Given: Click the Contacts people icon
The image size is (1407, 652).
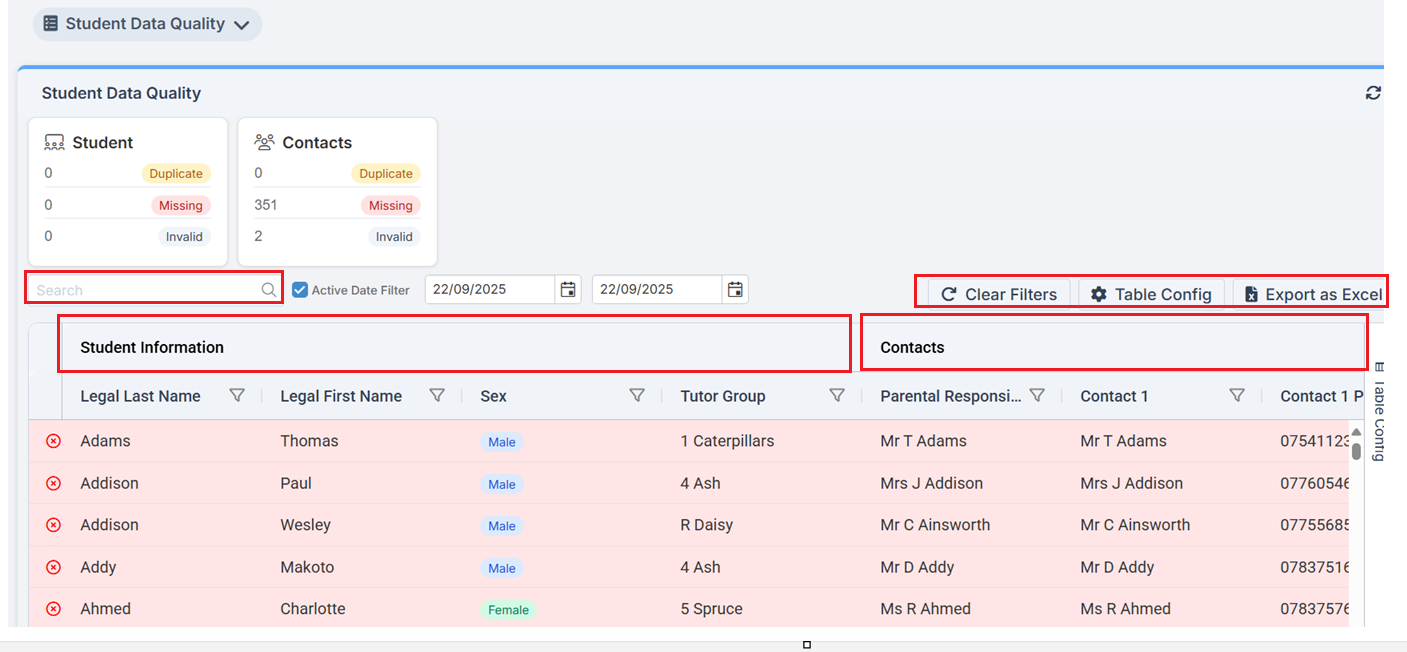Looking at the screenshot, I should pos(265,142).
